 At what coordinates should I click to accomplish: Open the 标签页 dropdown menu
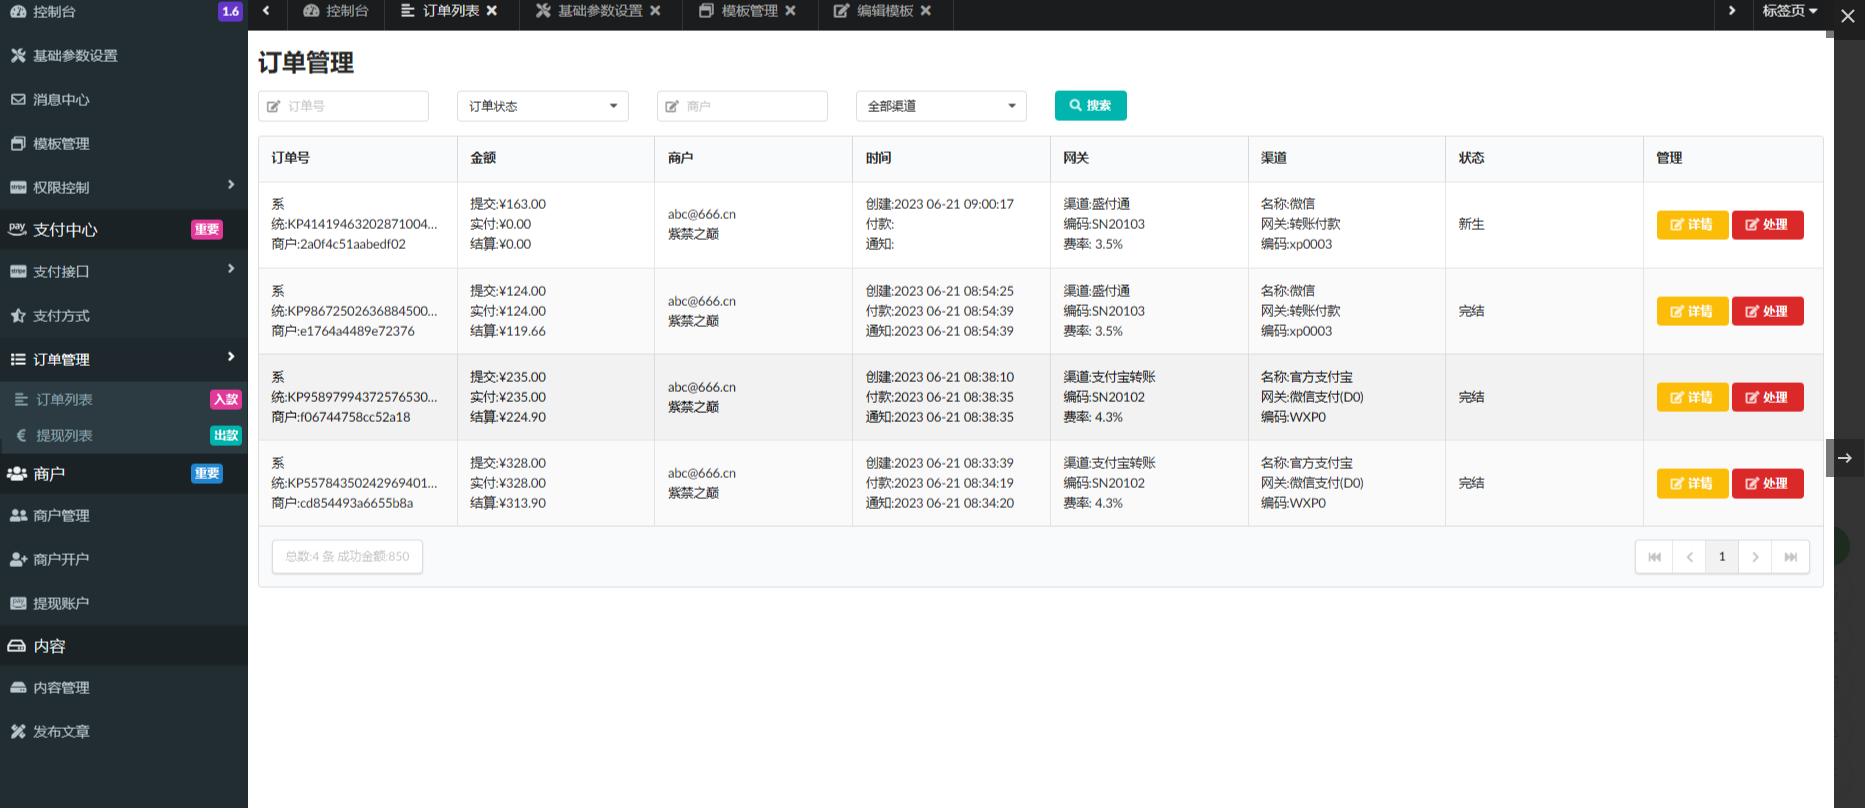tap(1790, 11)
